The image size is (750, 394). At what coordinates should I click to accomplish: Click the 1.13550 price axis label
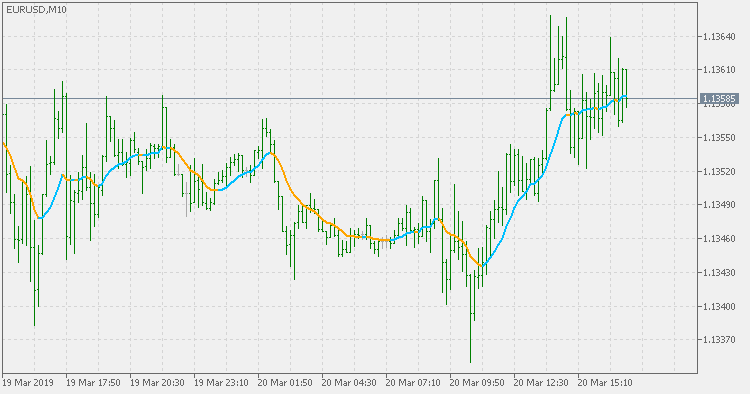click(x=719, y=138)
